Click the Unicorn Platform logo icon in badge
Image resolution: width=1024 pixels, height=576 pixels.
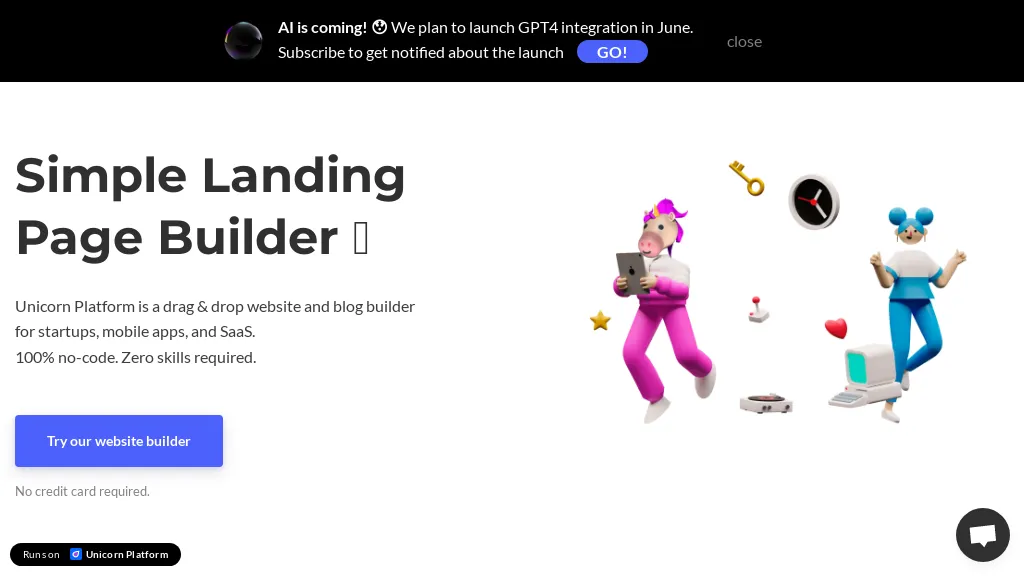[76, 554]
